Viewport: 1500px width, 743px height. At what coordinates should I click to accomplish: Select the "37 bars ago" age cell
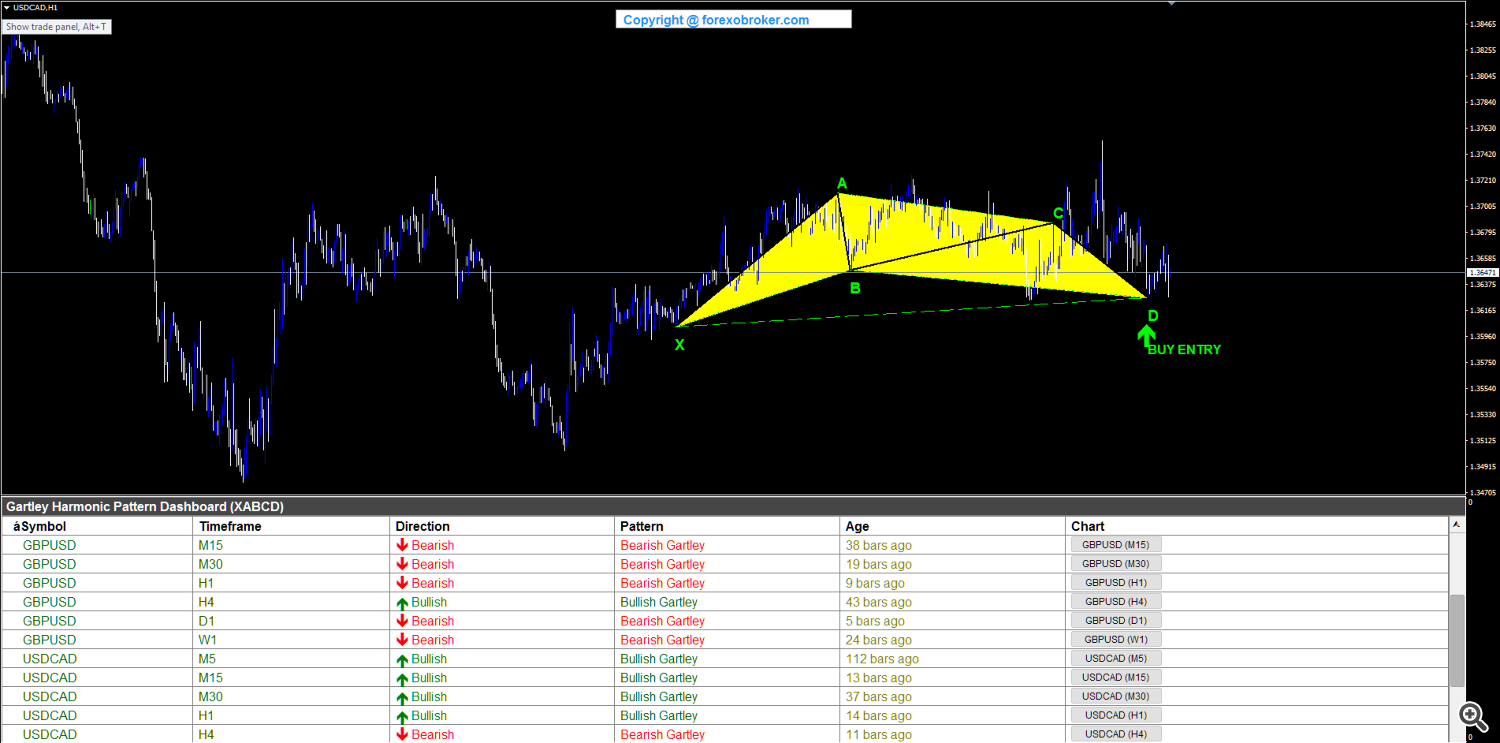879,697
